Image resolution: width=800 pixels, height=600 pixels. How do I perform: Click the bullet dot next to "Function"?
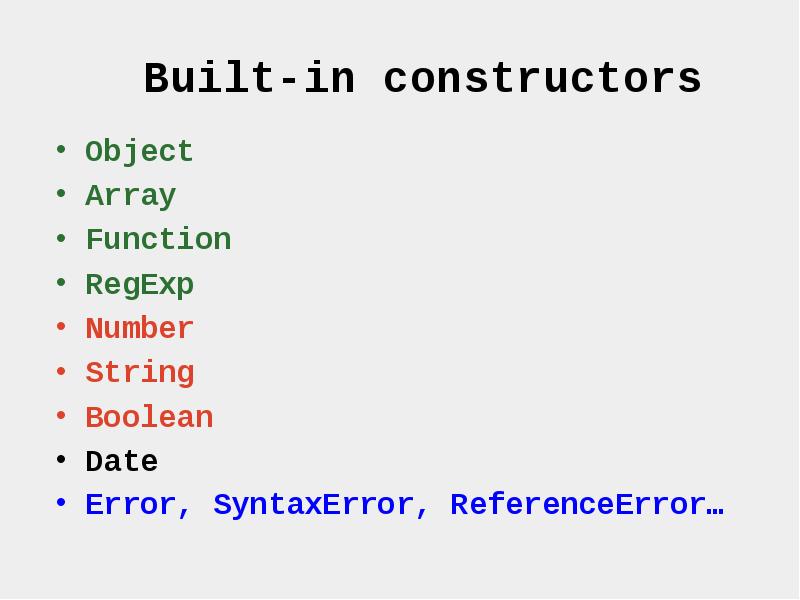tap(62, 239)
